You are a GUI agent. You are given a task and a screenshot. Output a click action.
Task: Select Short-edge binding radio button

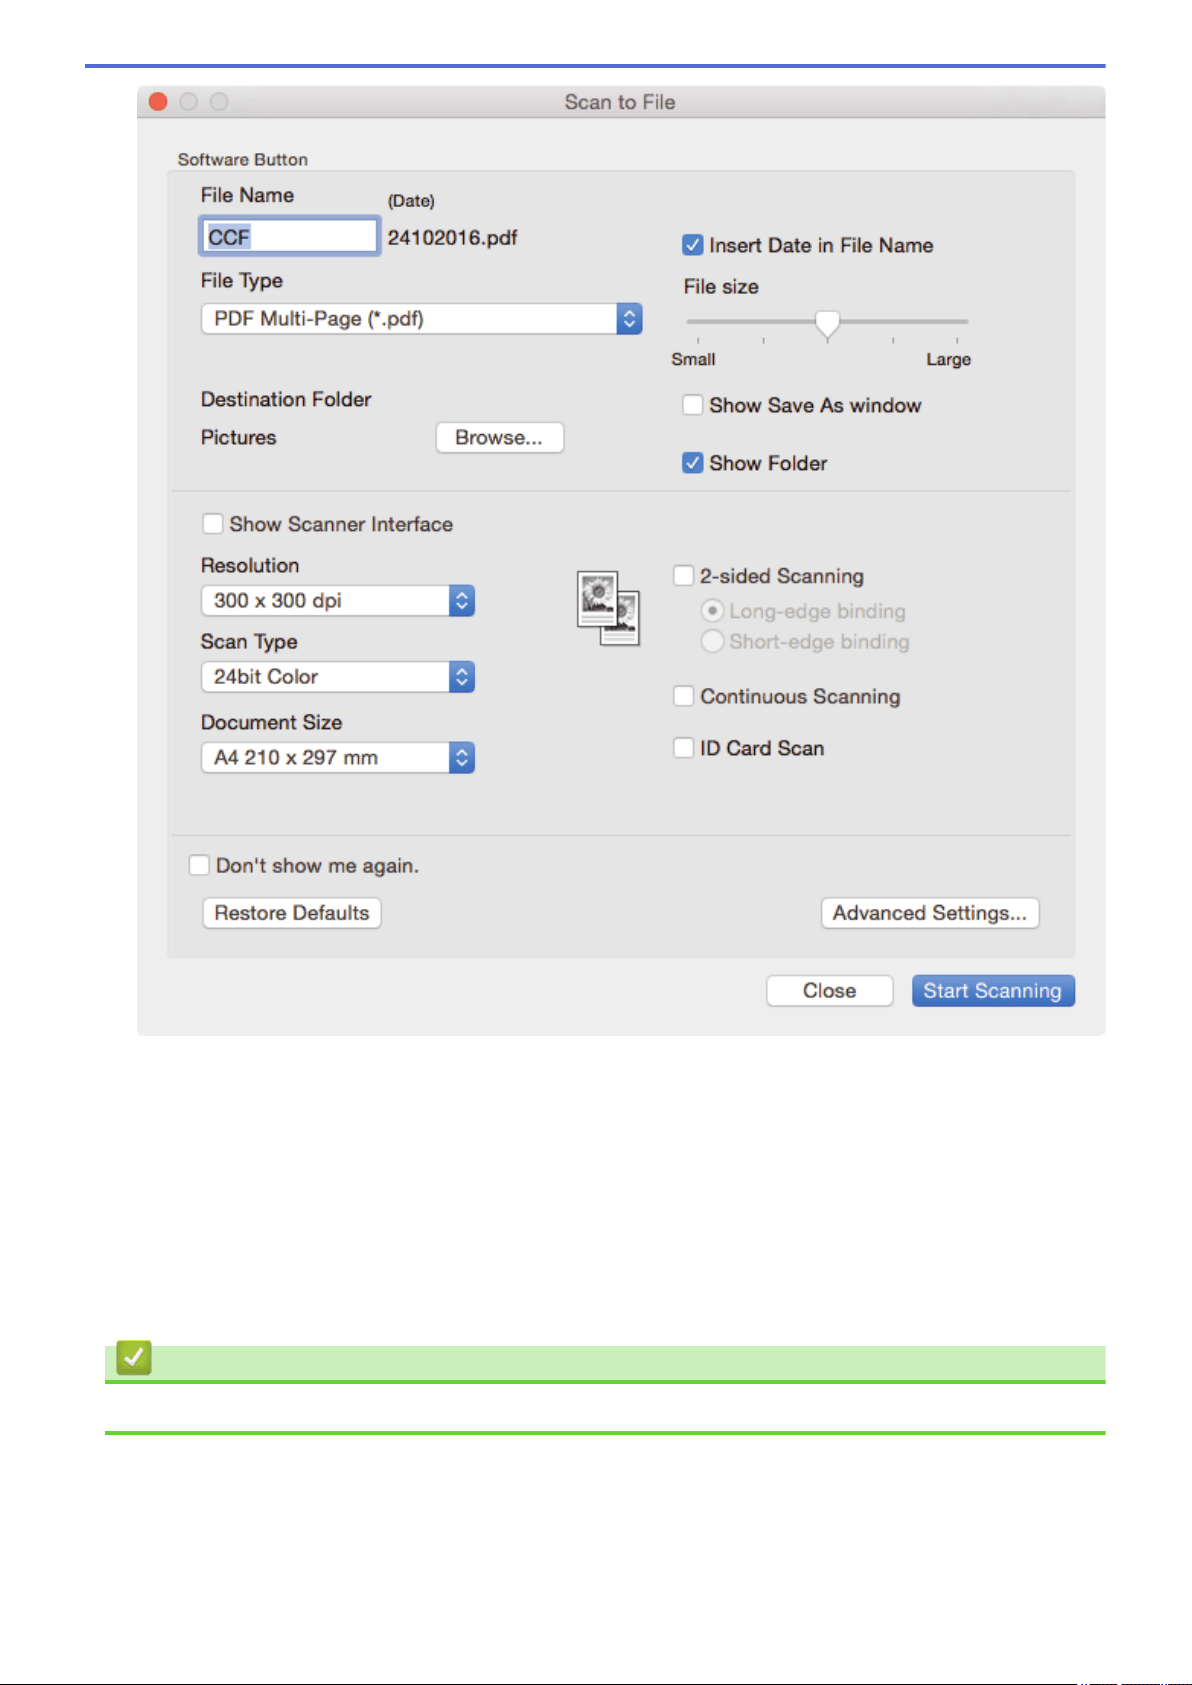(x=712, y=641)
